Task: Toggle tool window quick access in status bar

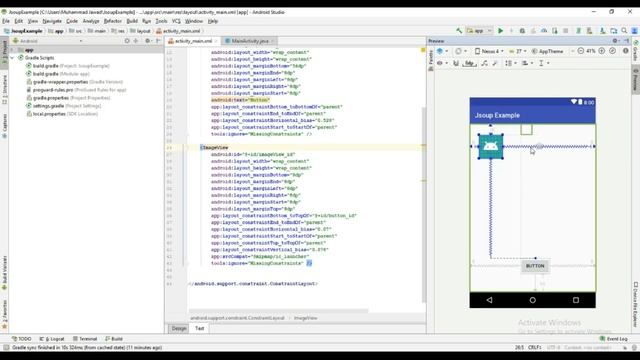Action: click(6, 347)
